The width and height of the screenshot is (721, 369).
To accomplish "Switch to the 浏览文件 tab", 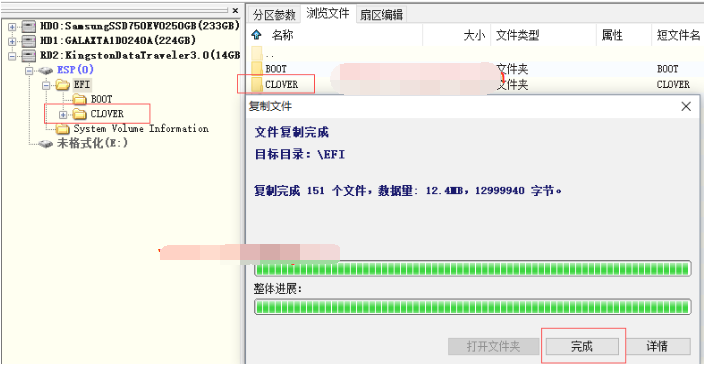I will (x=328, y=13).
